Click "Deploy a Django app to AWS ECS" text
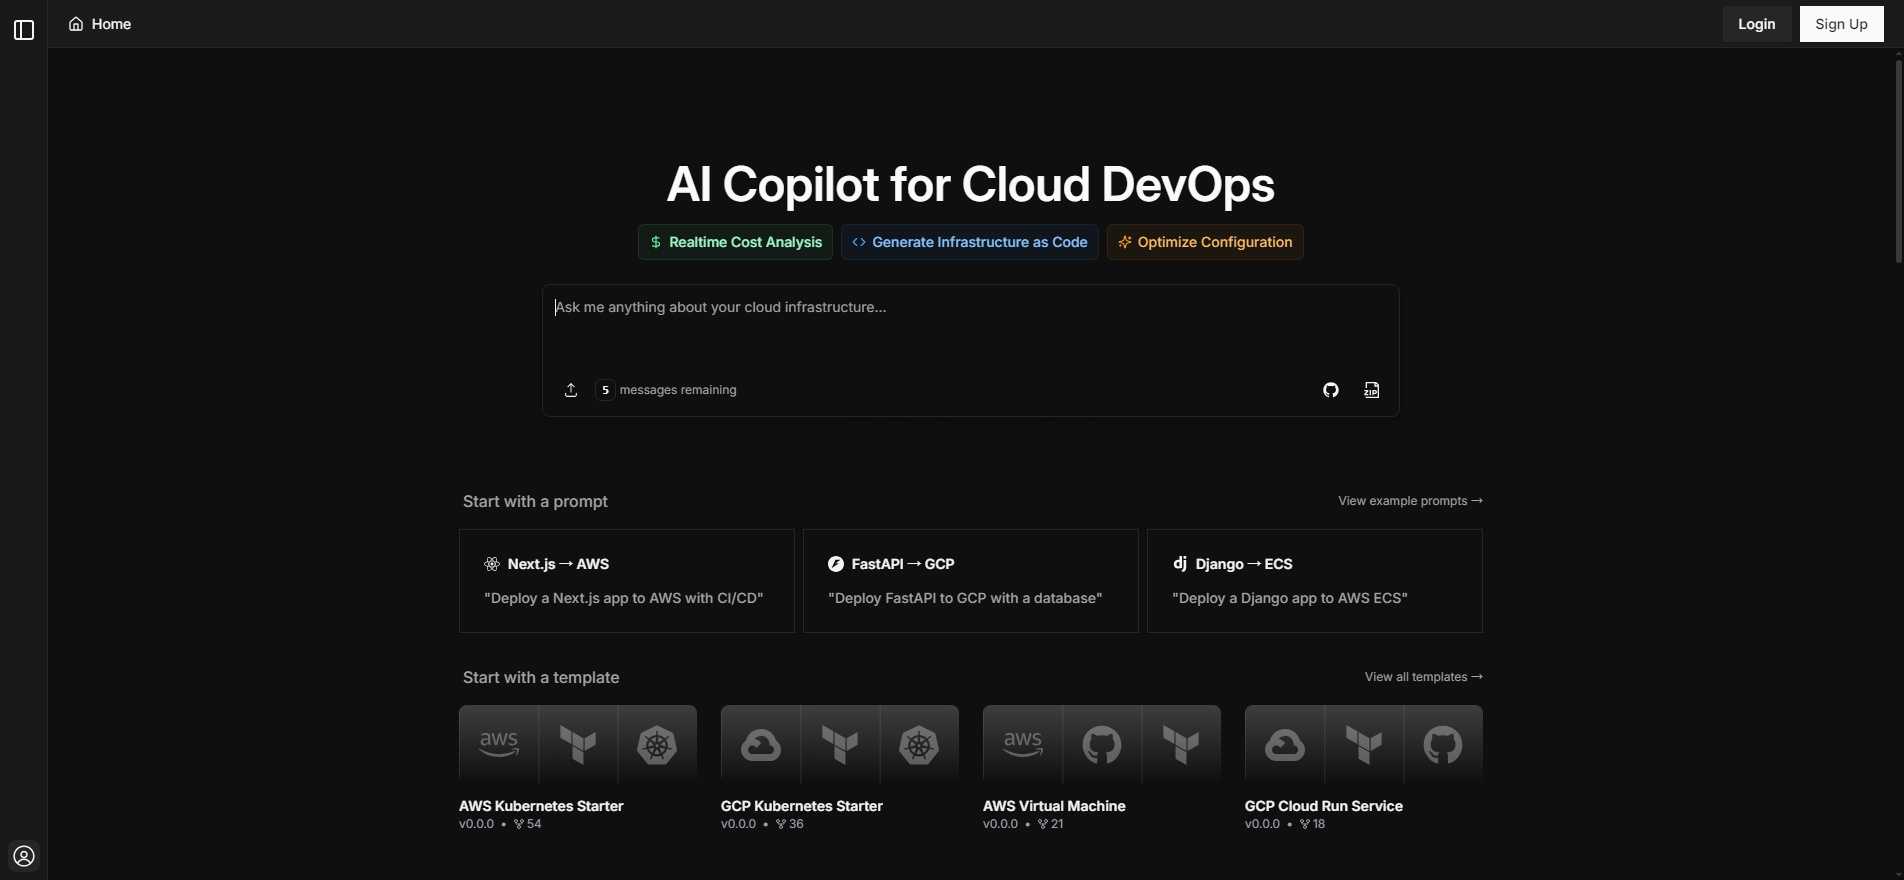This screenshot has width=1904, height=880. [1290, 598]
